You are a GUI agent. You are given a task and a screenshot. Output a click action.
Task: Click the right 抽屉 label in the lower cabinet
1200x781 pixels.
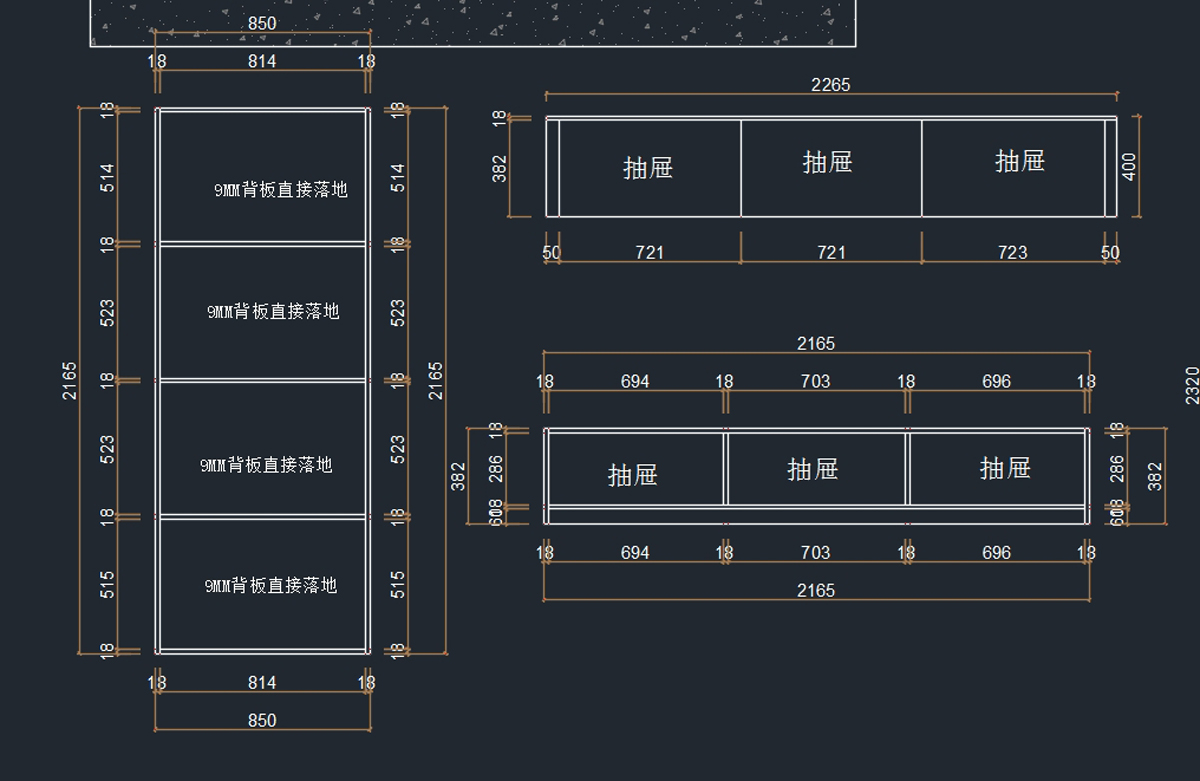point(1005,468)
